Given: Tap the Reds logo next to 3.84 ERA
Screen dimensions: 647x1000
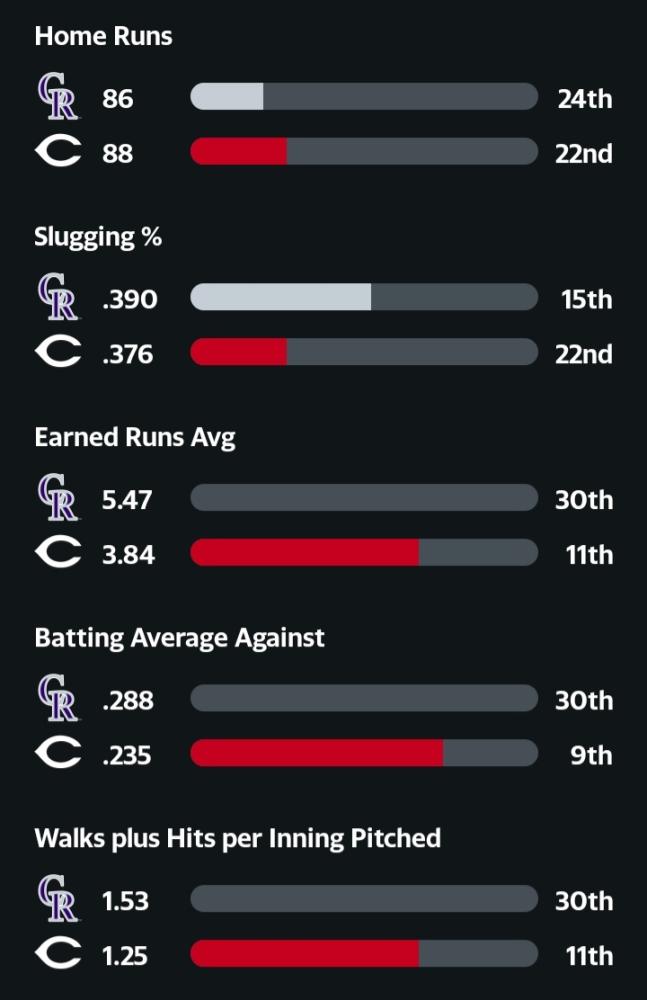Looking at the screenshot, I should [x=58, y=552].
